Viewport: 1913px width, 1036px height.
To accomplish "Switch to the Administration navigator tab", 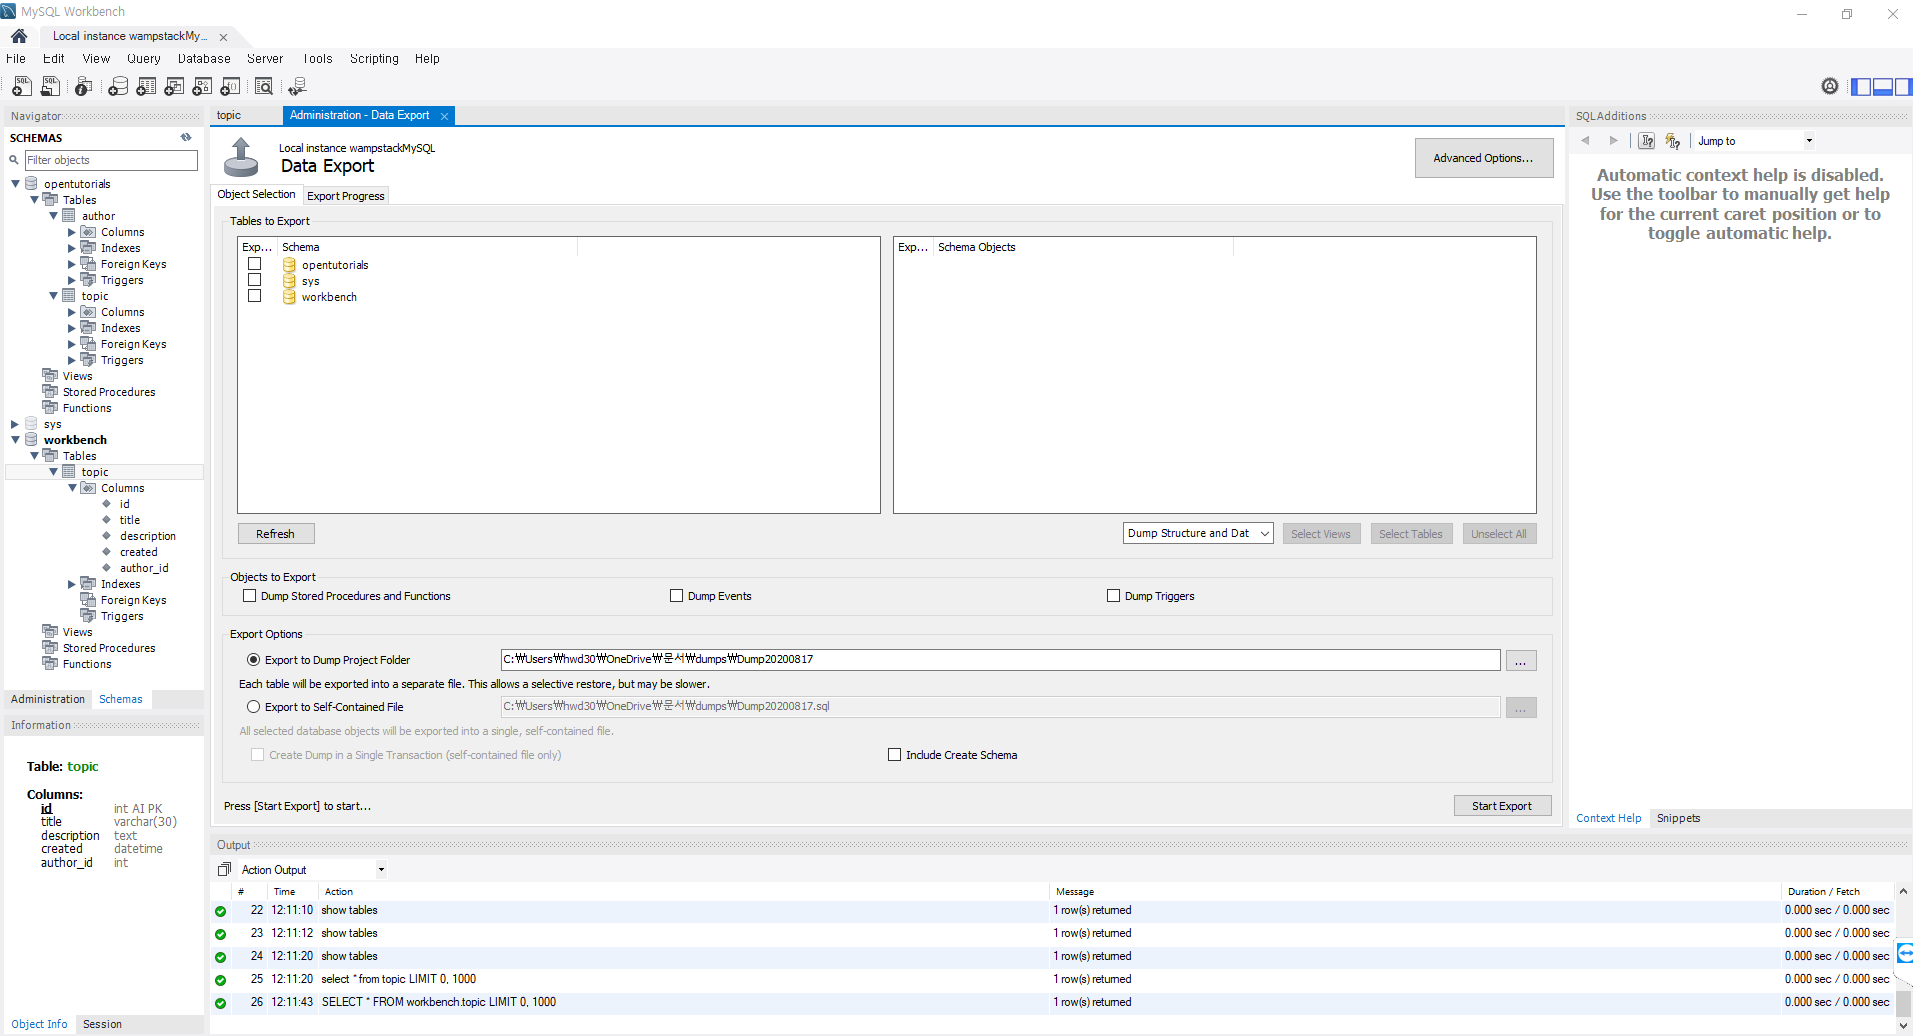I will pyautogui.click(x=48, y=700).
